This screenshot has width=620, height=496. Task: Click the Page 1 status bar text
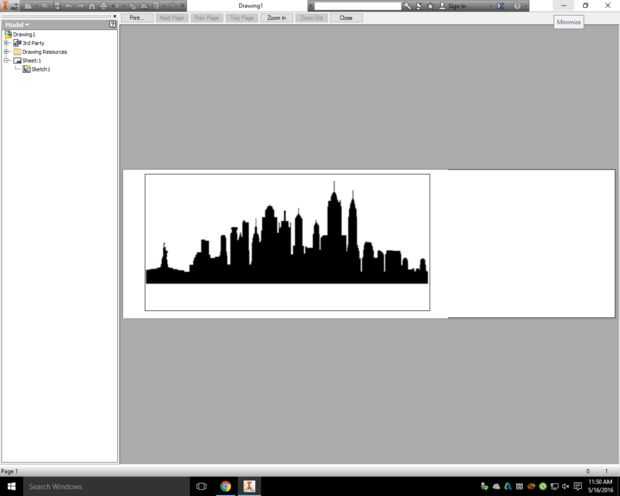click(x=9, y=471)
